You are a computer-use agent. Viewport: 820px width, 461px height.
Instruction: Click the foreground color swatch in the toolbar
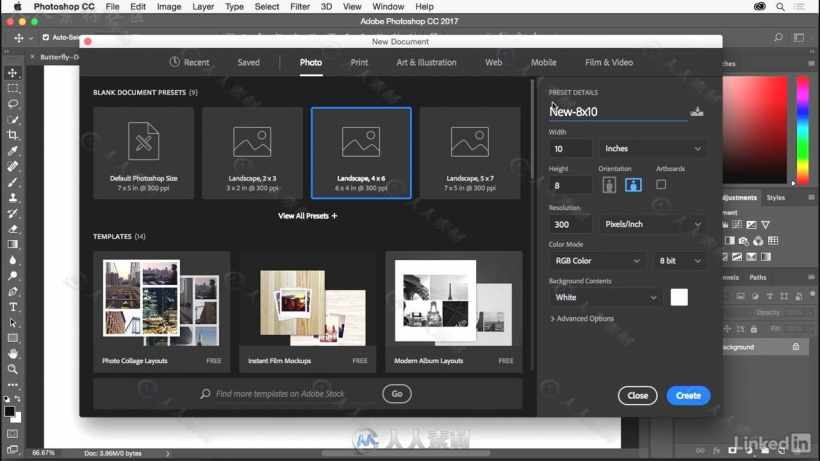point(9,411)
